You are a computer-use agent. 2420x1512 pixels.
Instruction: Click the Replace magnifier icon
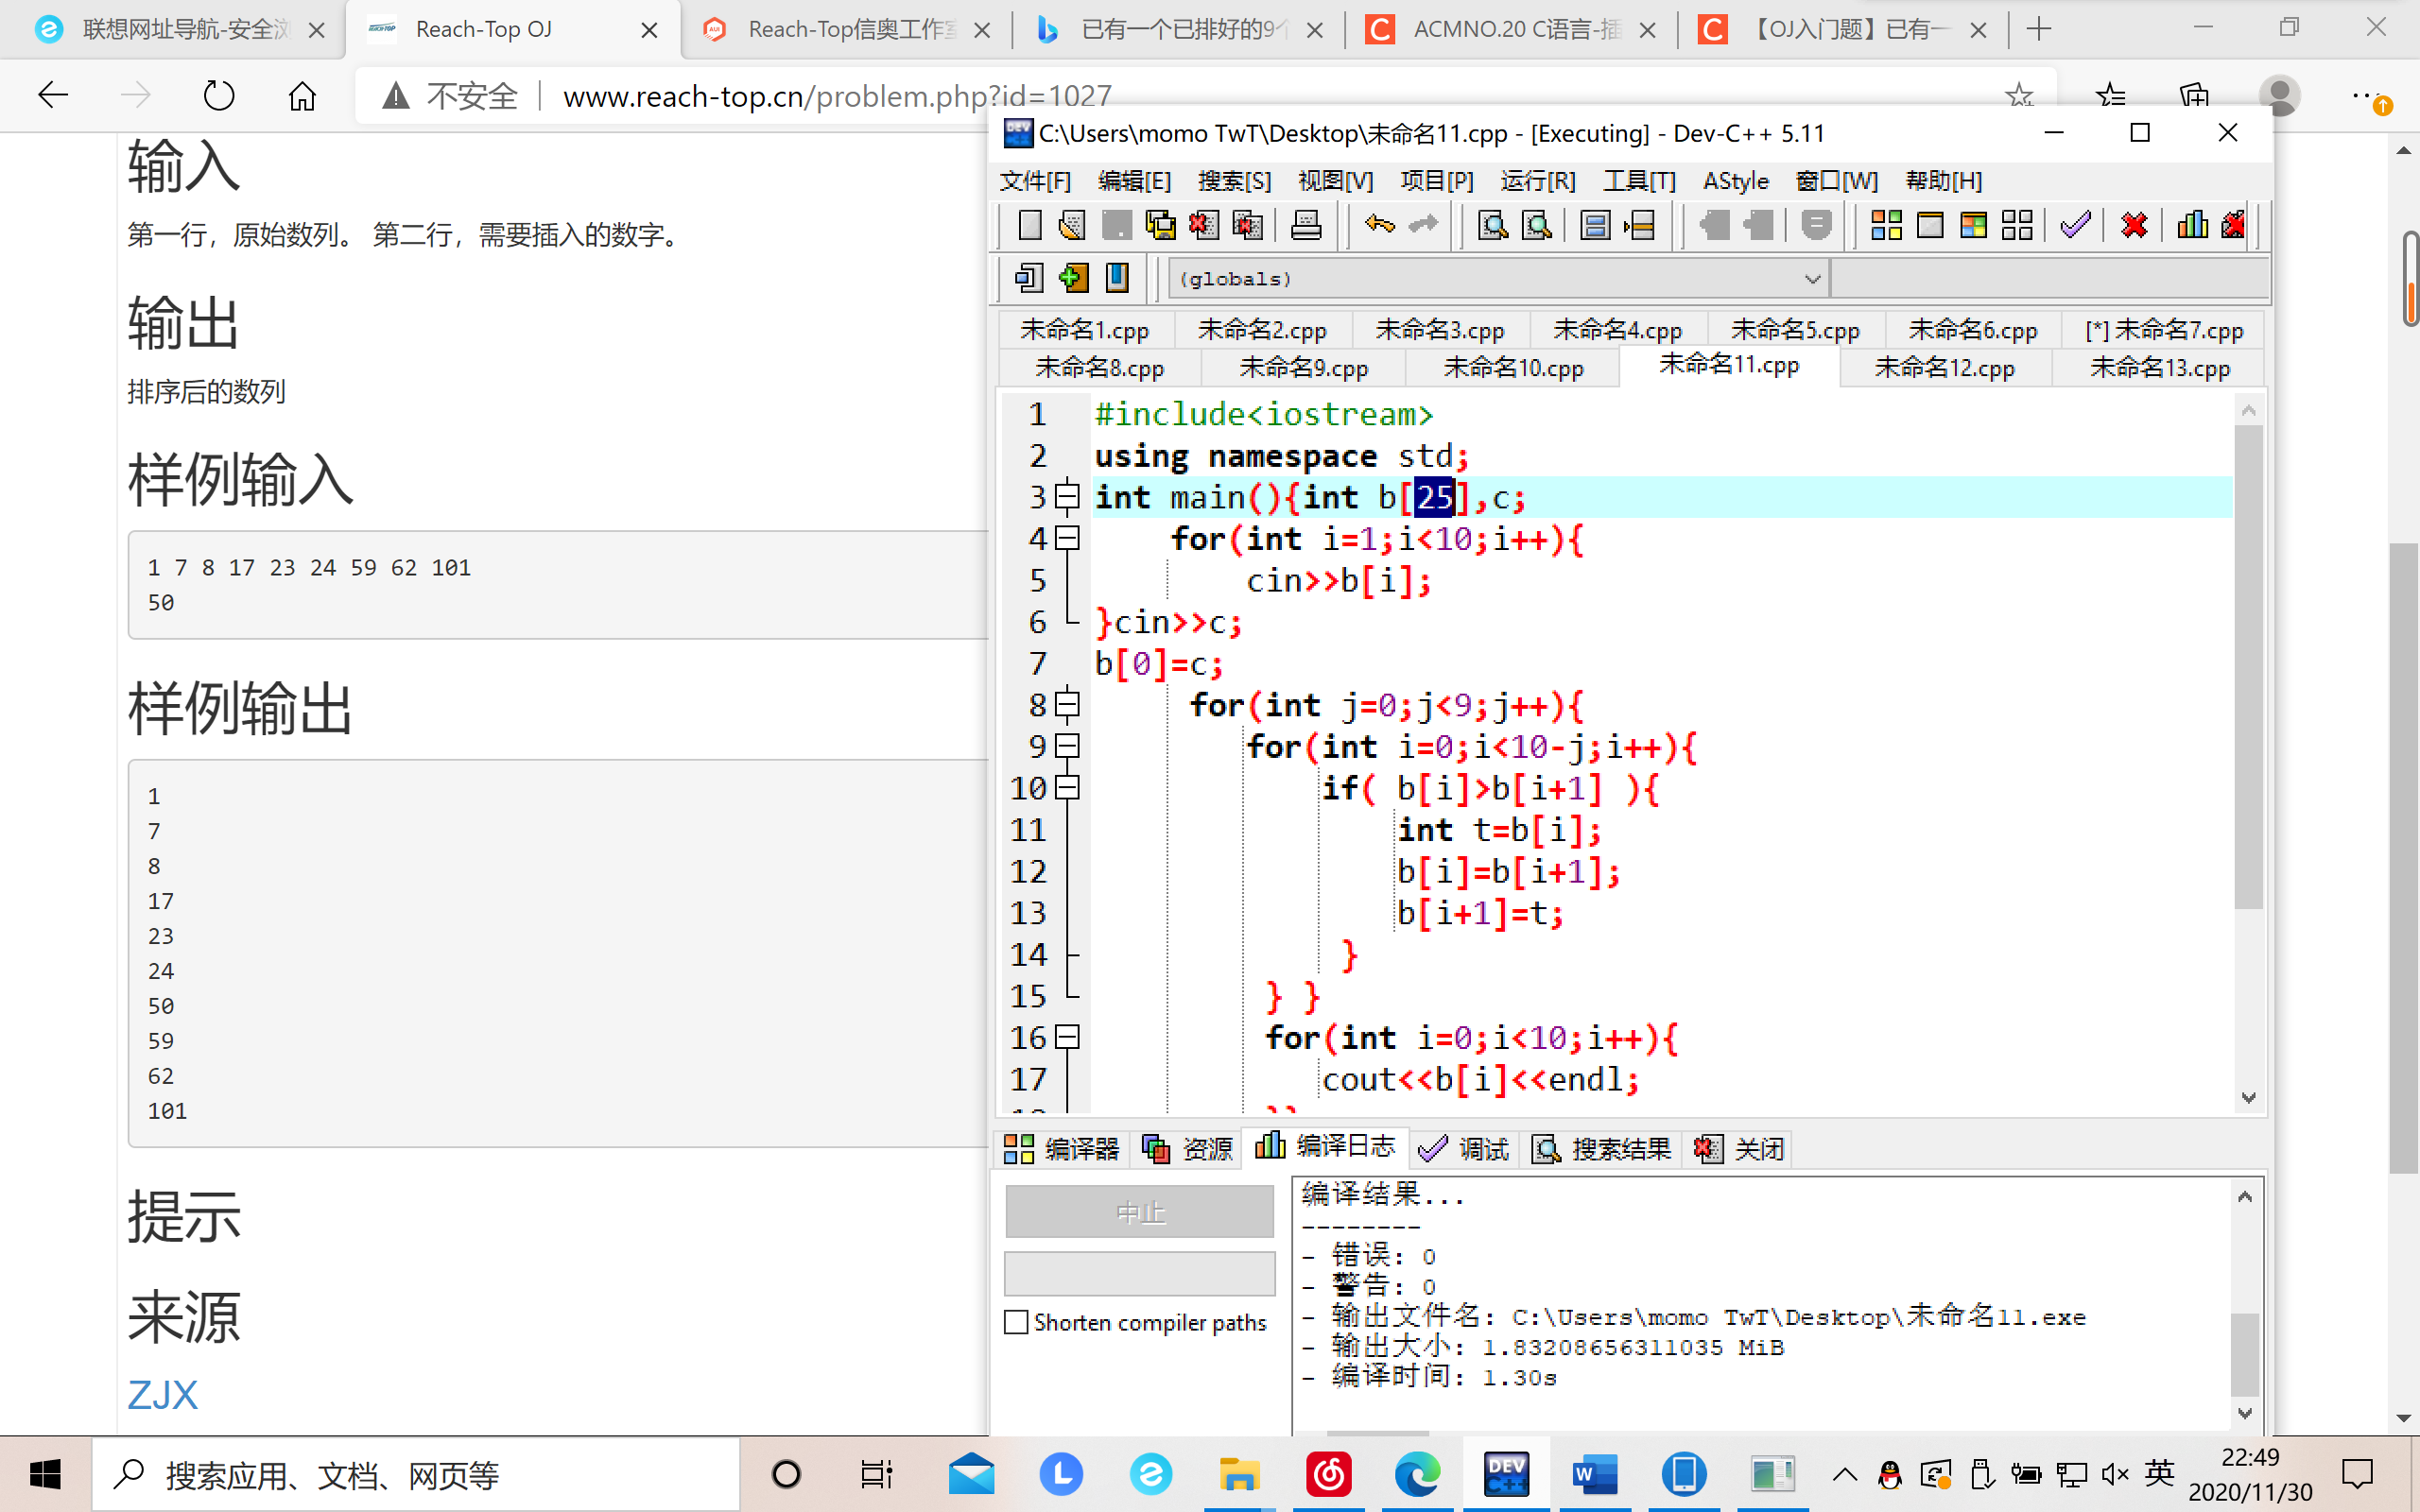tap(1537, 225)
